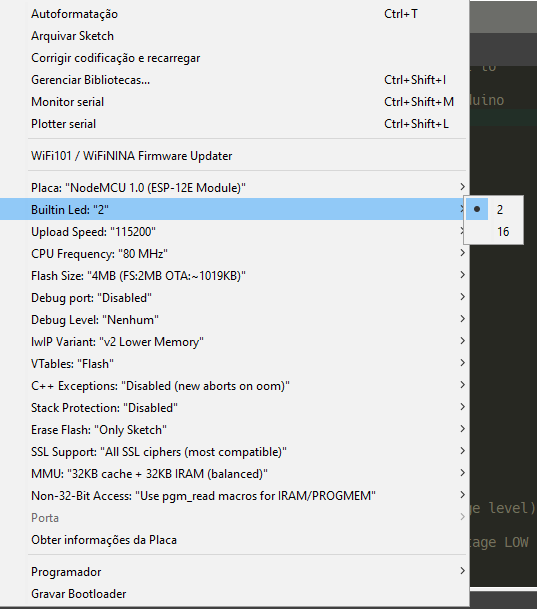Expand C++ Exceptions submenu
The width and height of the screenshot is (537, 609).
point(235,386)
